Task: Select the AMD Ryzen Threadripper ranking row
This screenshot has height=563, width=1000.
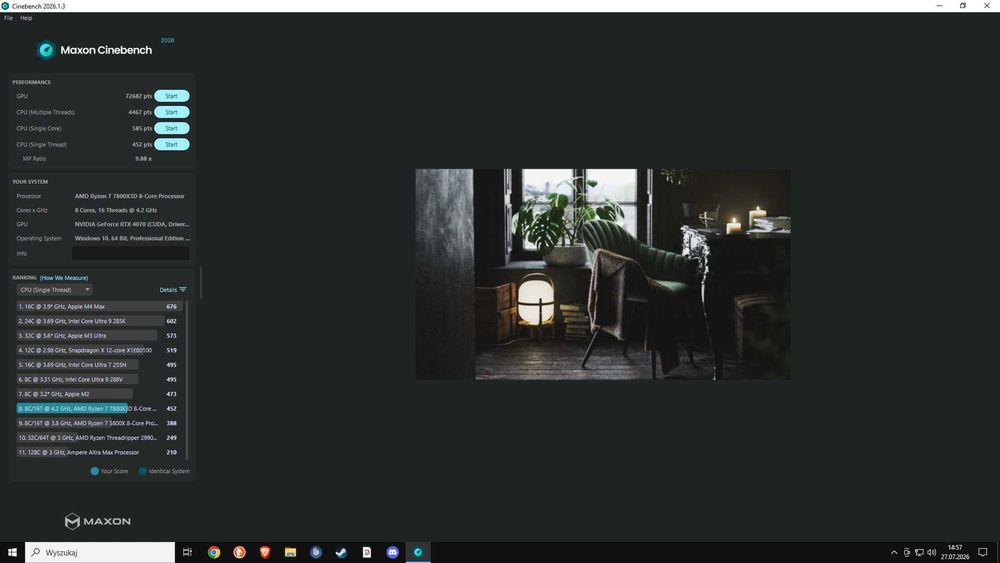Action: click(99, 438)
